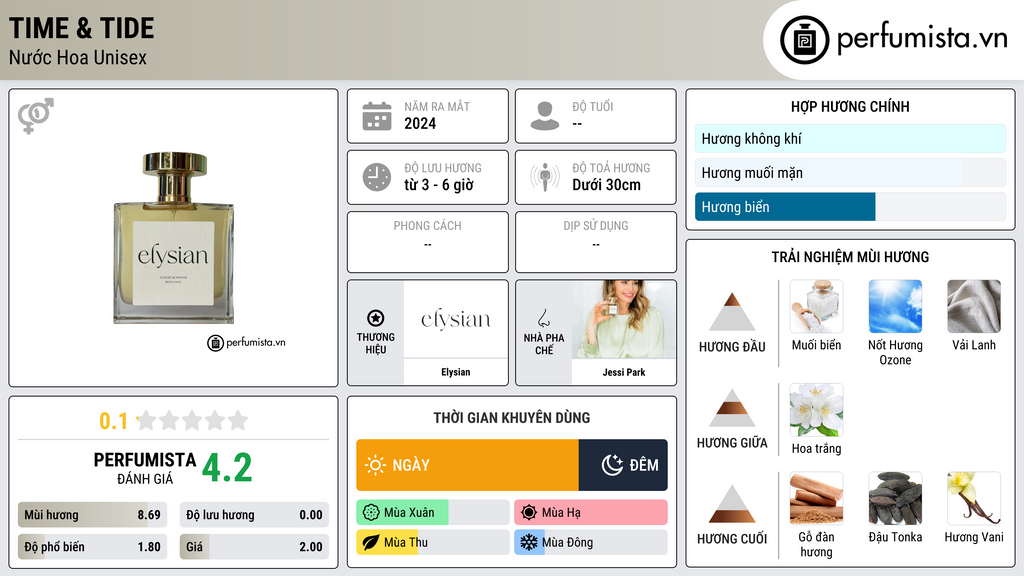The image size is (1024, 576).
Task: Click the 0.1 user rating number
Action: click(x=114, y=421)
